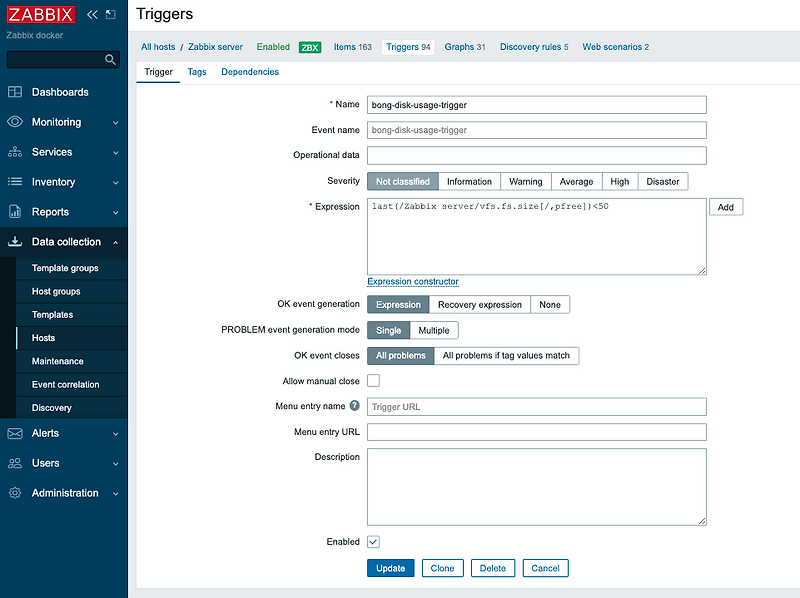Viewport: 800px width, 598px height.
Task: Set severity to Warning
Action: point(525,181)
